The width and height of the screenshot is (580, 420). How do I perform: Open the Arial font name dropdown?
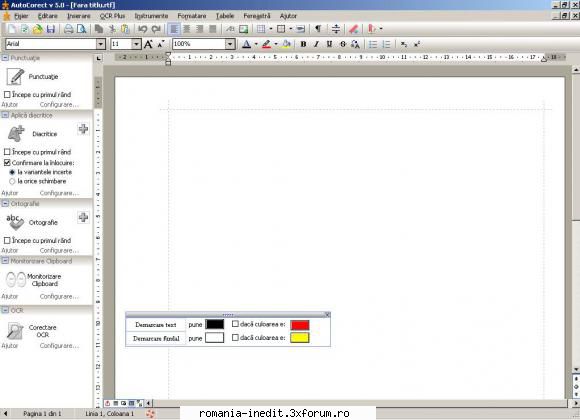tap(101, 44)
